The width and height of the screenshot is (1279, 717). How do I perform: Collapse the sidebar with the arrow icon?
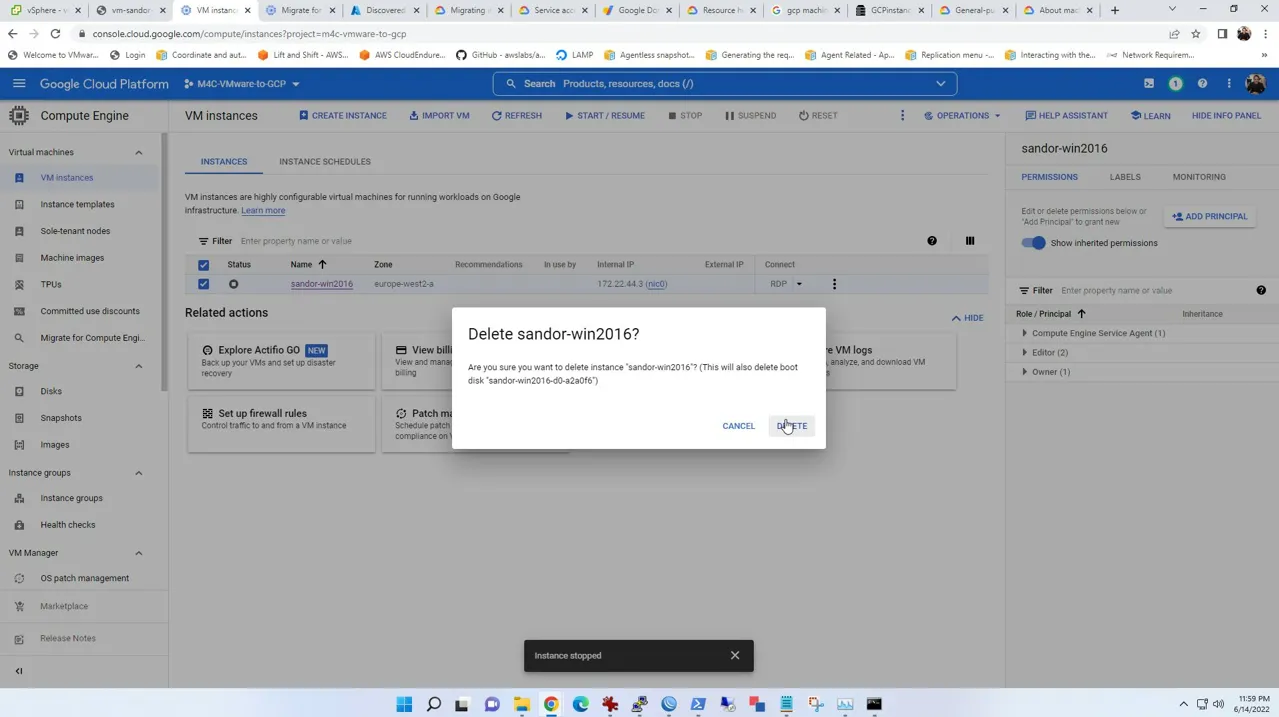tap(19, 671)
